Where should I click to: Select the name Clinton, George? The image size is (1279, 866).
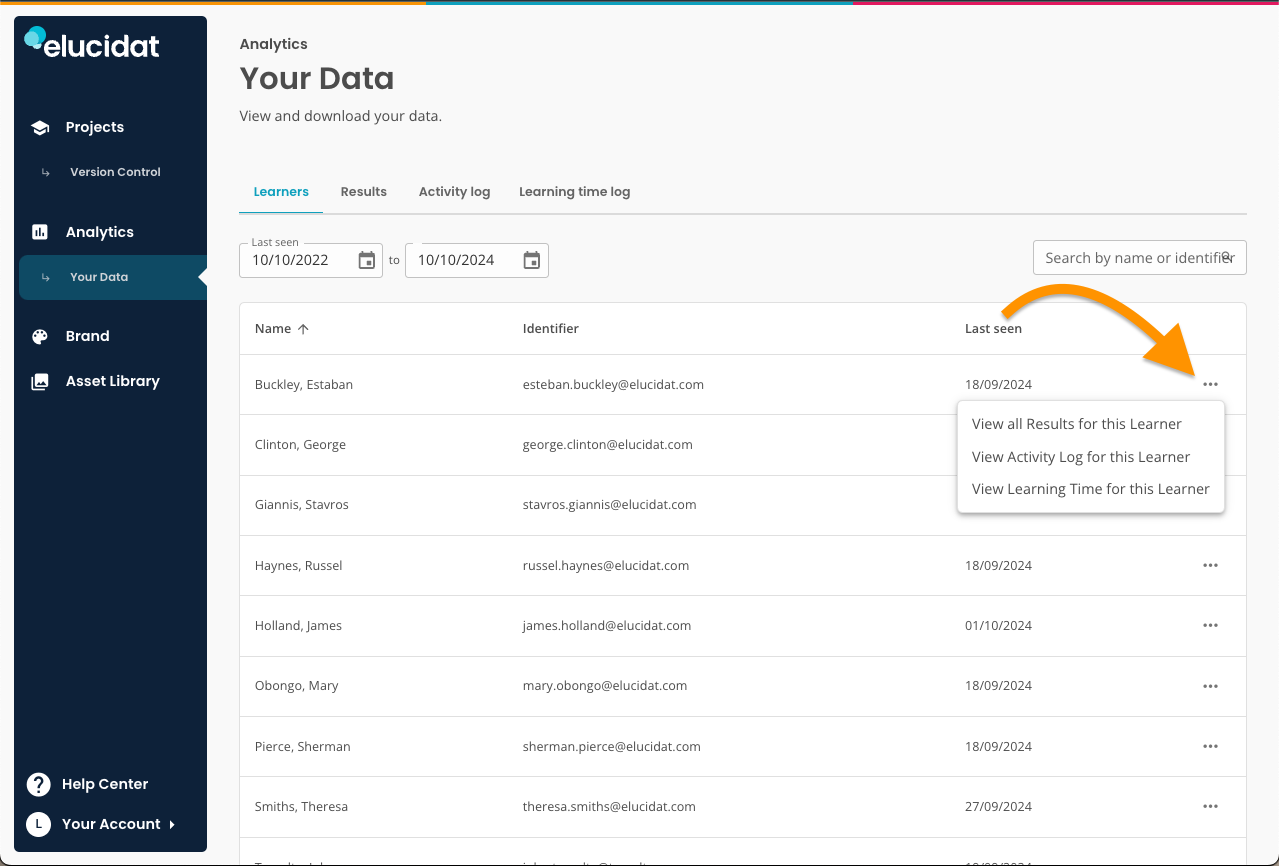click(300, 444)
